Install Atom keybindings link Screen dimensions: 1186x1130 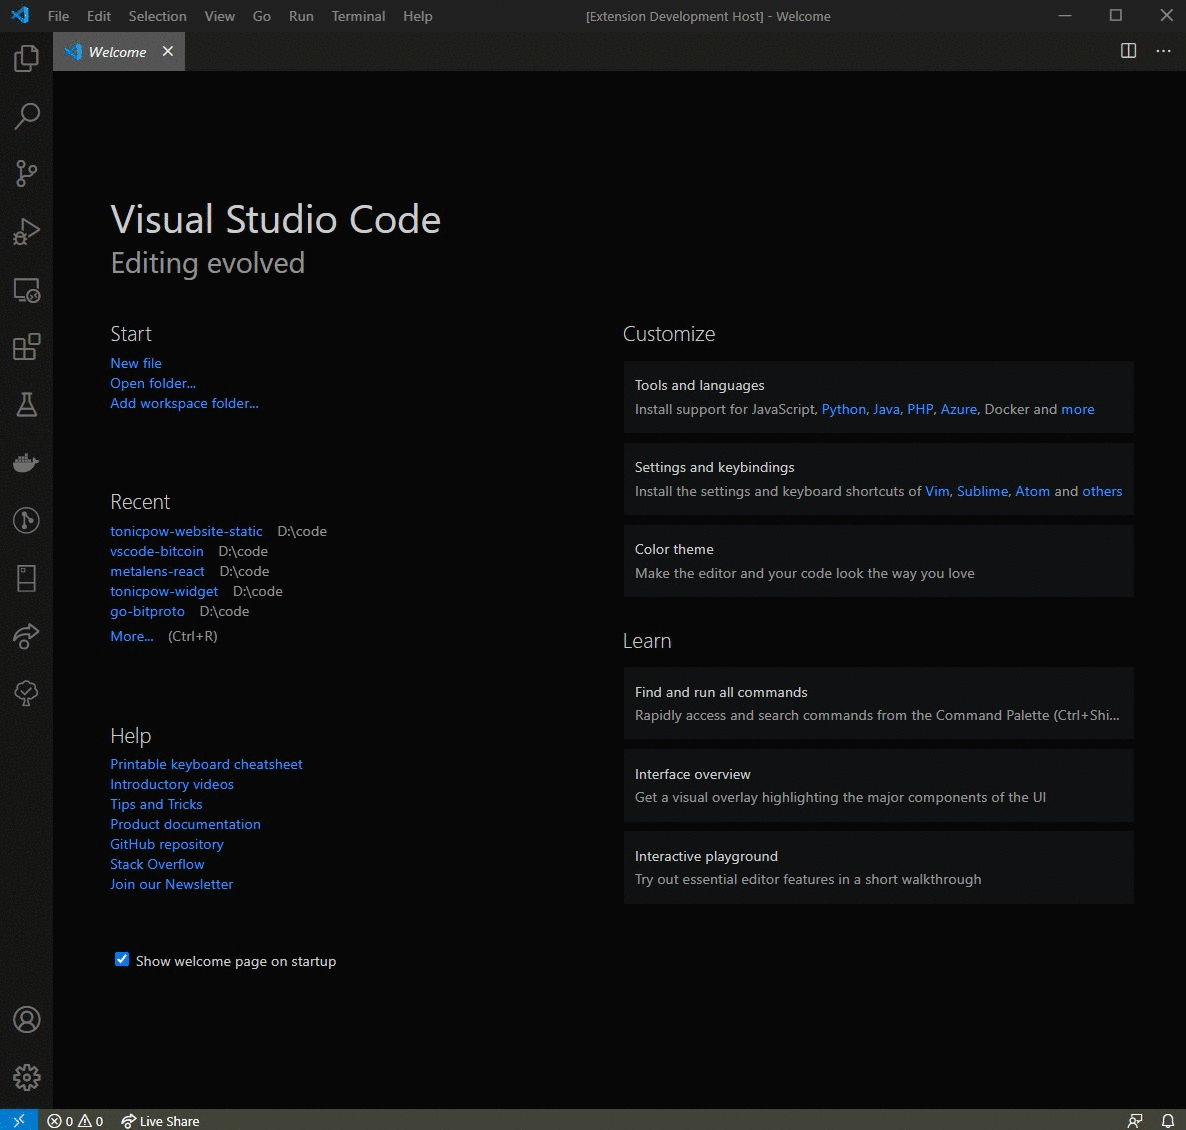click(1032, 491)
